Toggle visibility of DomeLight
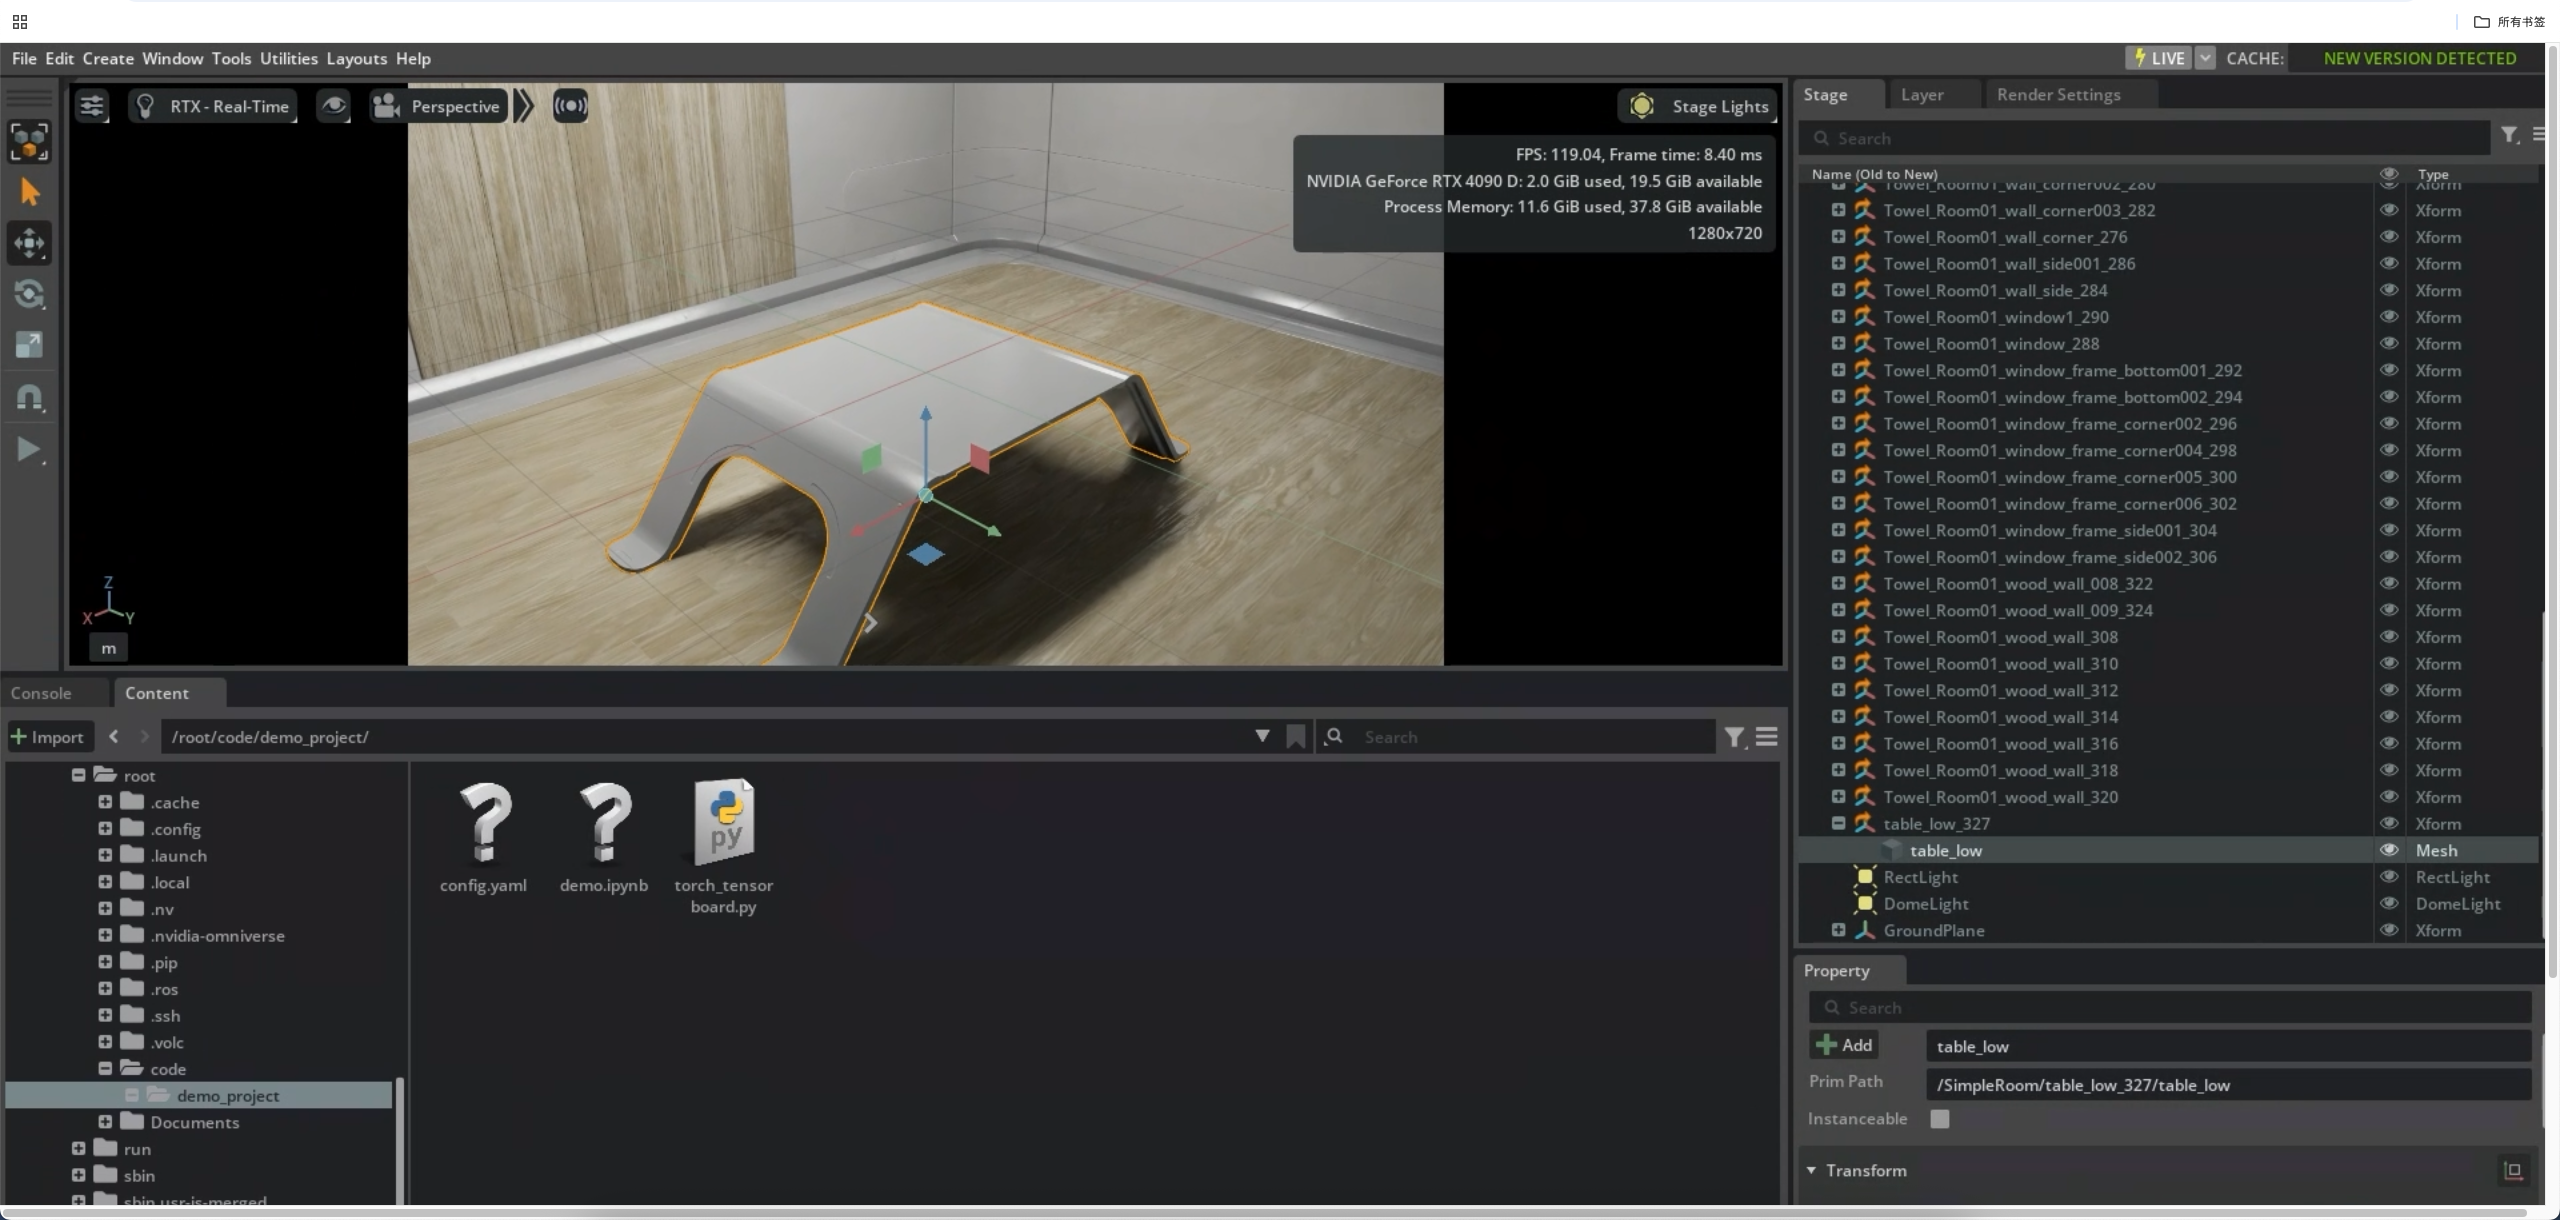This screenshot has height=1220, width=2560. point(2389,903)
